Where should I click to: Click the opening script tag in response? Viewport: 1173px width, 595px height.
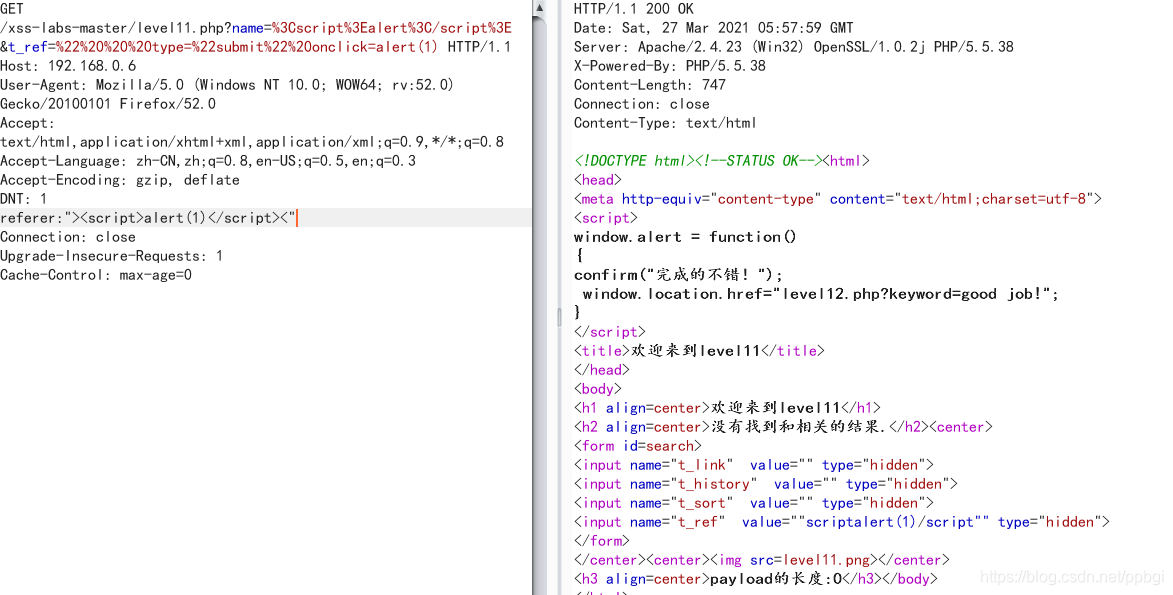[x=606, y=218]
